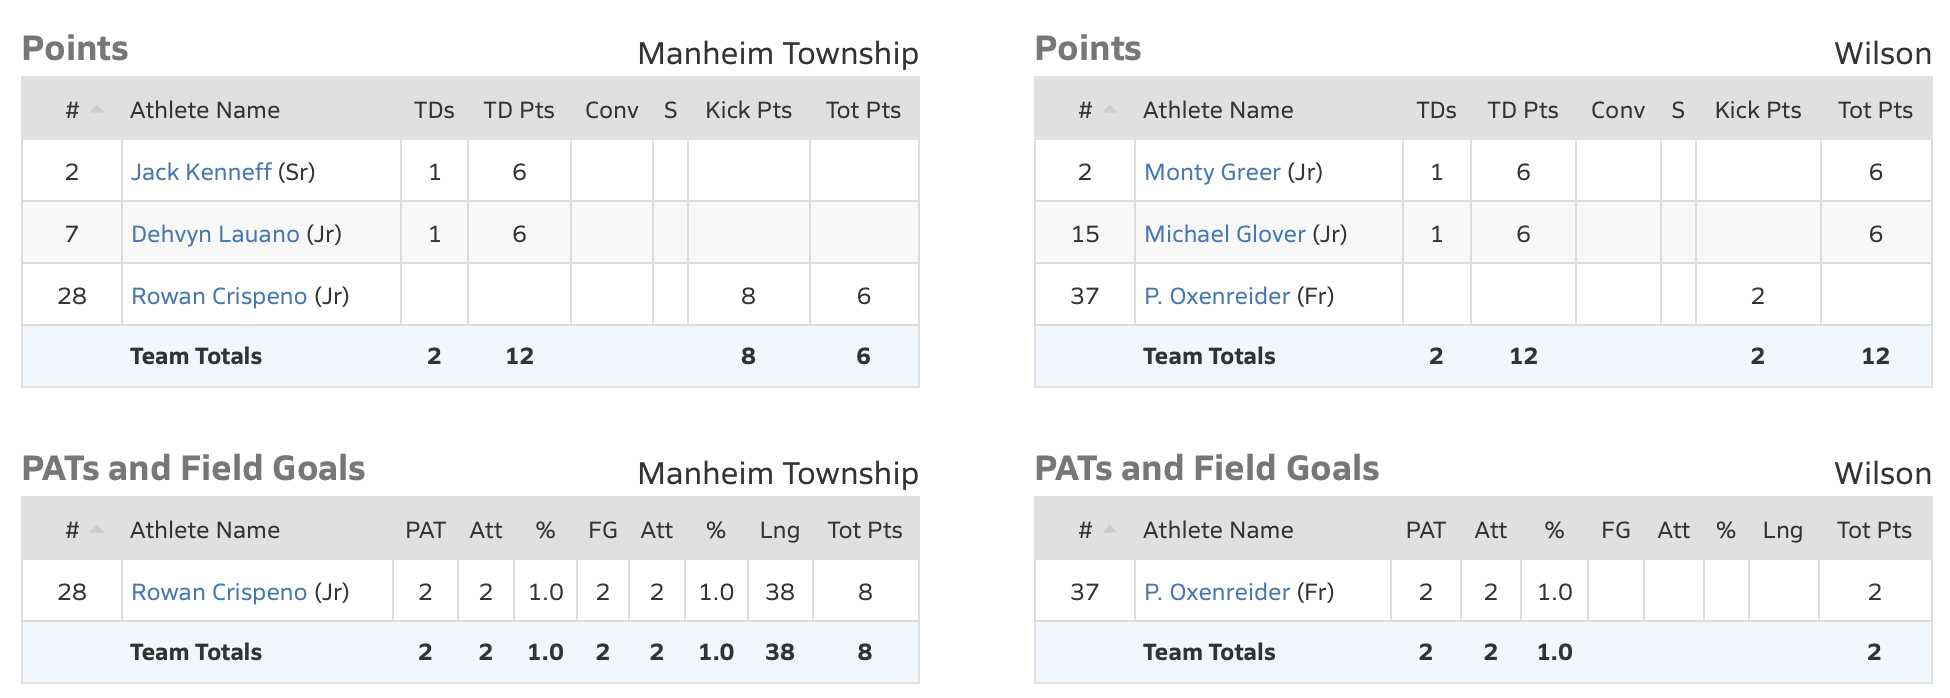Image resolution: width=1950 pixels, height=698 pixels.
Task: Click the S column header in Wilson Points table
Action: 1677,110
